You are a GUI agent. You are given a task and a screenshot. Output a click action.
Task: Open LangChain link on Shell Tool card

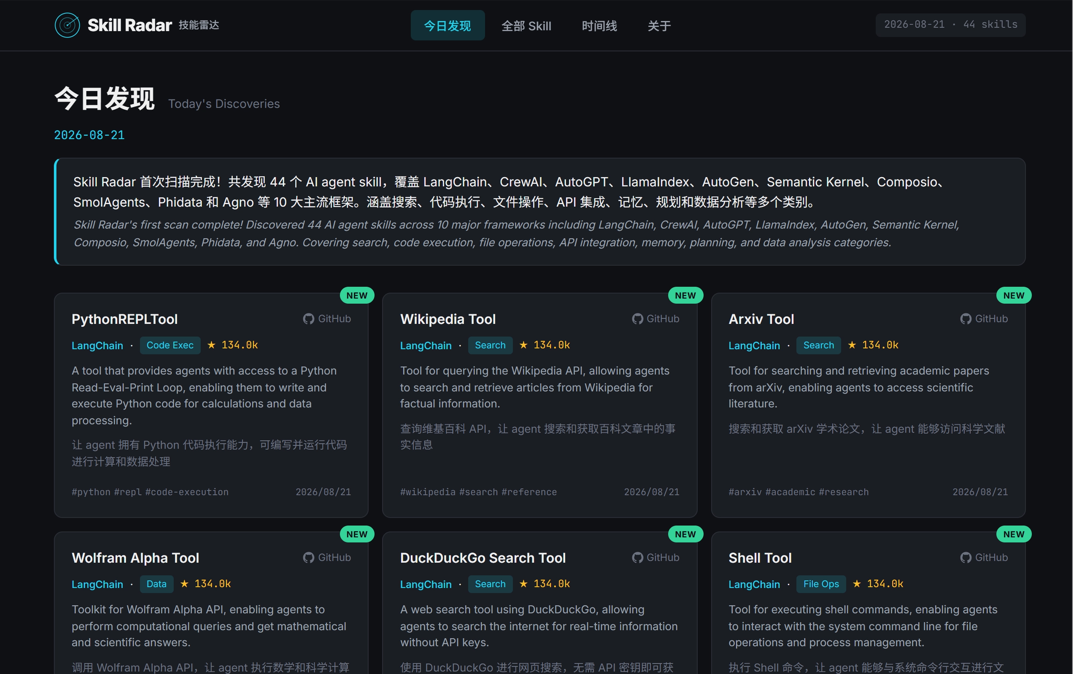click(754, 585)
